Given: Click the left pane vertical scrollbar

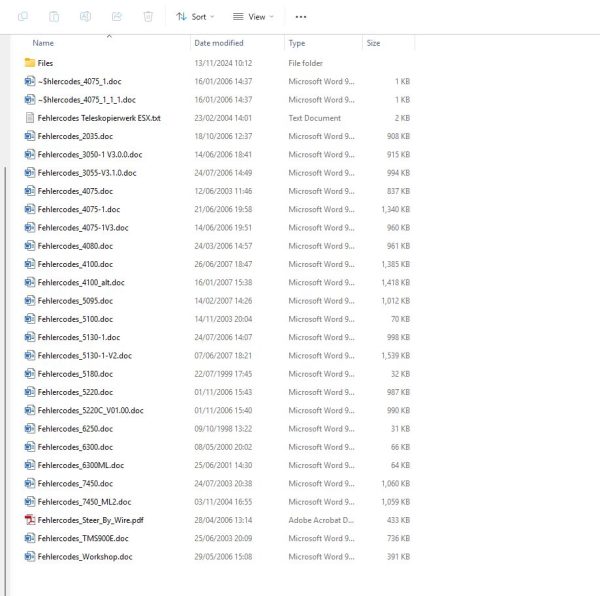Looking at the screenshot, I should [x=5, y=381].
